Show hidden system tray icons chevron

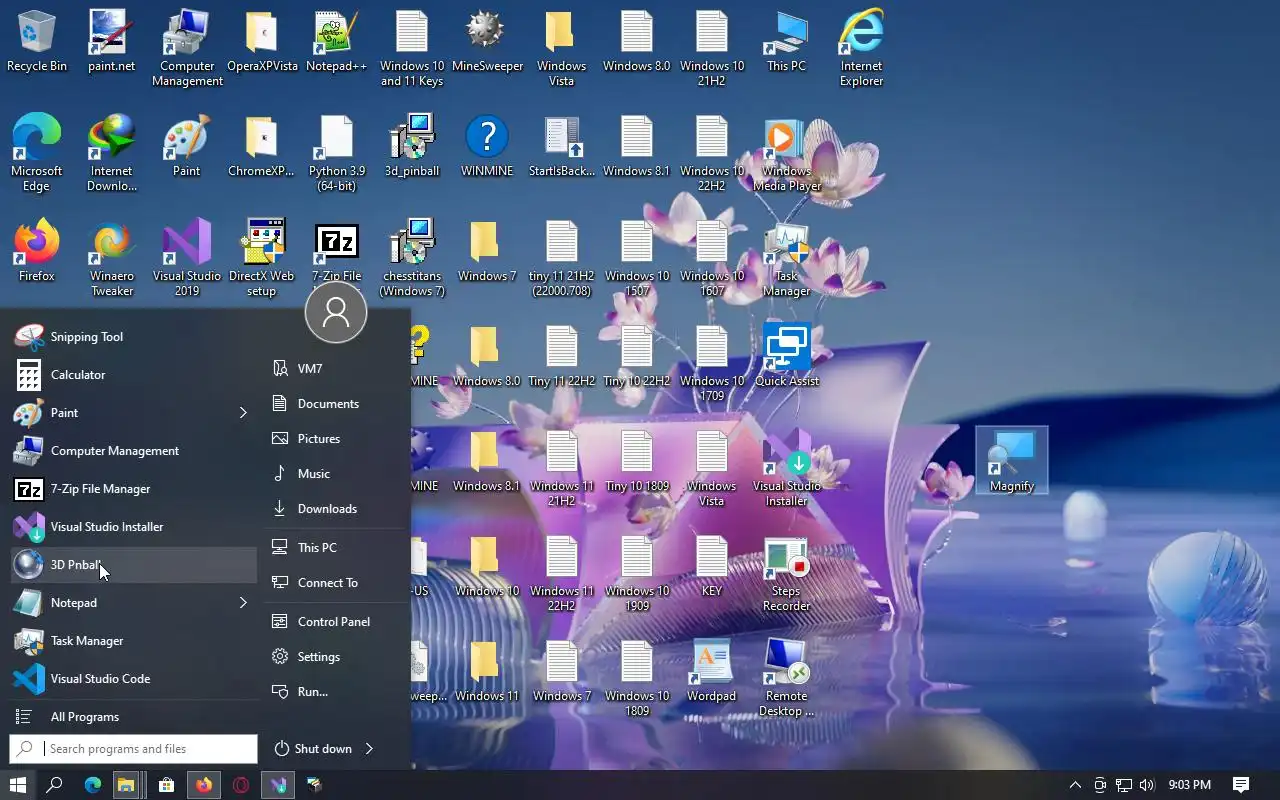(1075, 785)
